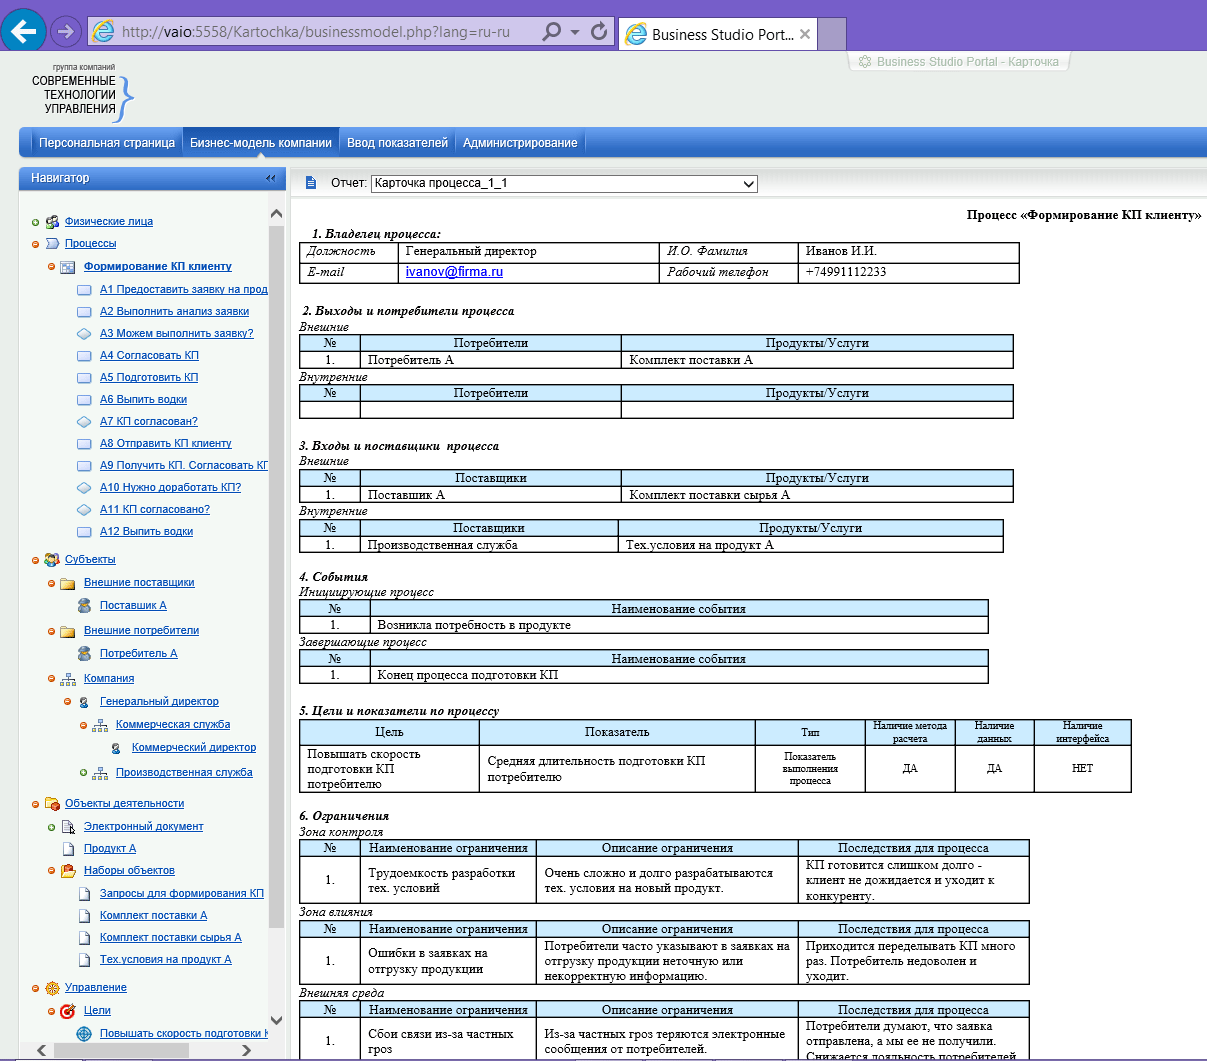Click the Субъекты group icon in navigator
Image resolution: width=1207 pixels, height=1061 pixels.
[x=52, y=560]
